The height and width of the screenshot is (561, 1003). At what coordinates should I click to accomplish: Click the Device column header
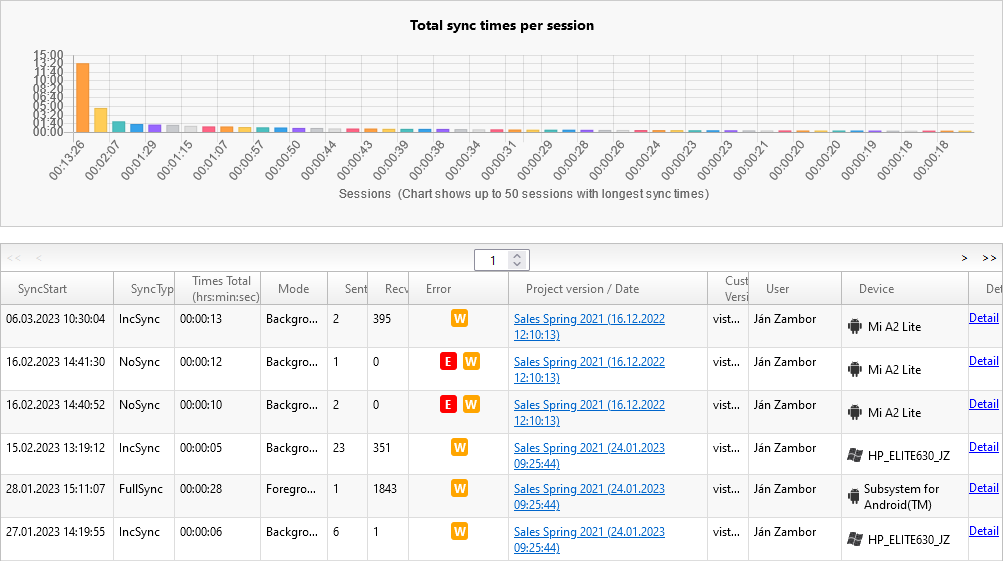[x=876, y=289]
